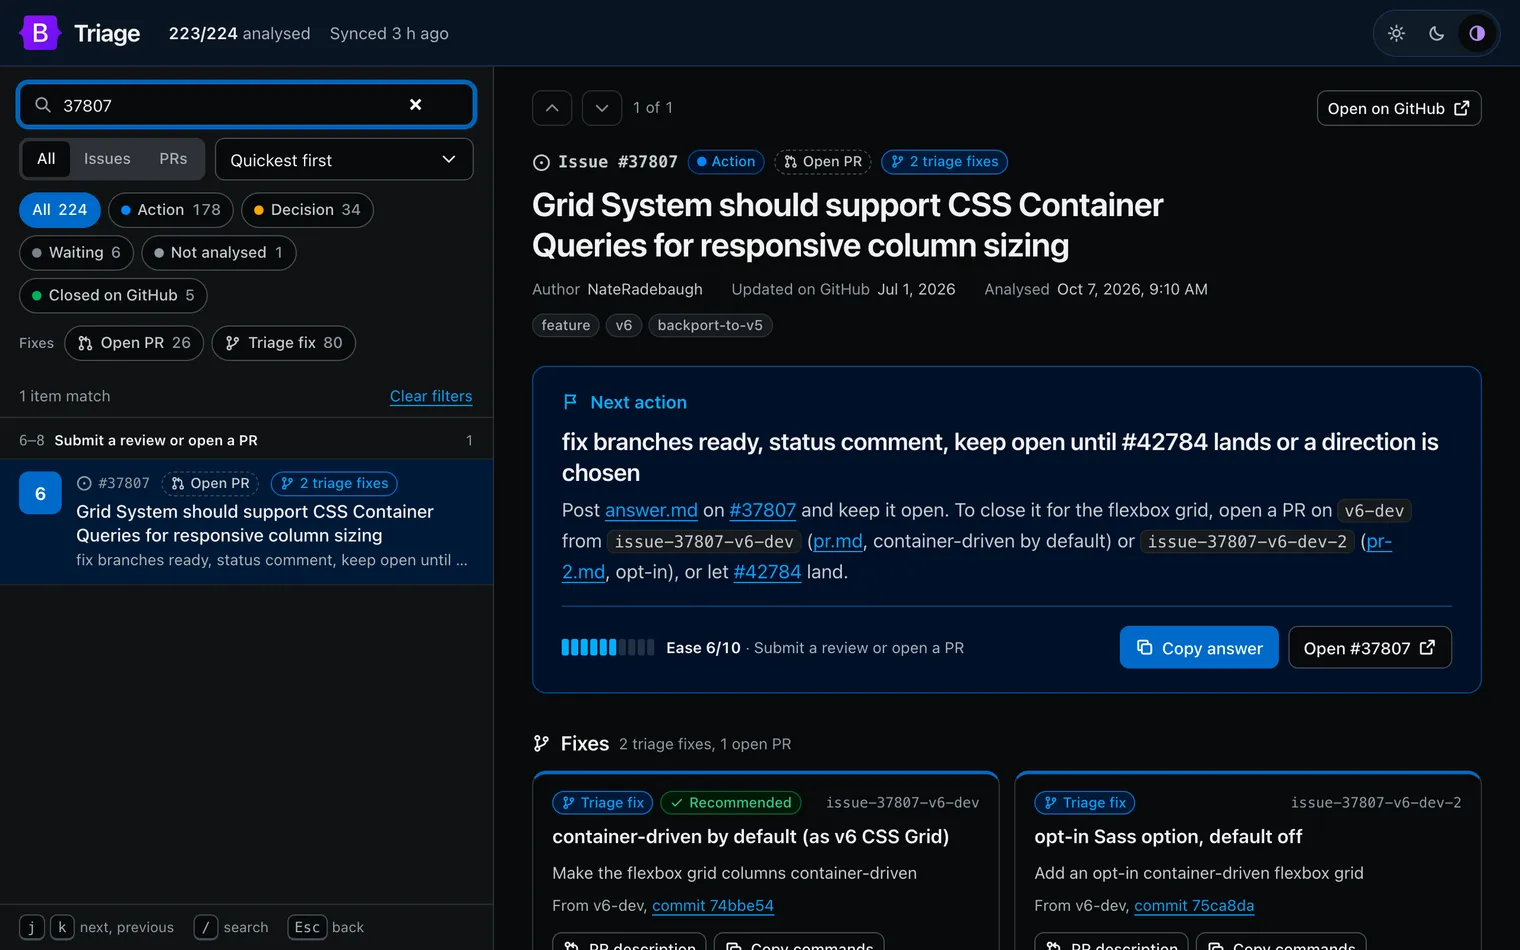
Task: Toggle the Open PR 26 fixes filter
Action: pos(134,343)
